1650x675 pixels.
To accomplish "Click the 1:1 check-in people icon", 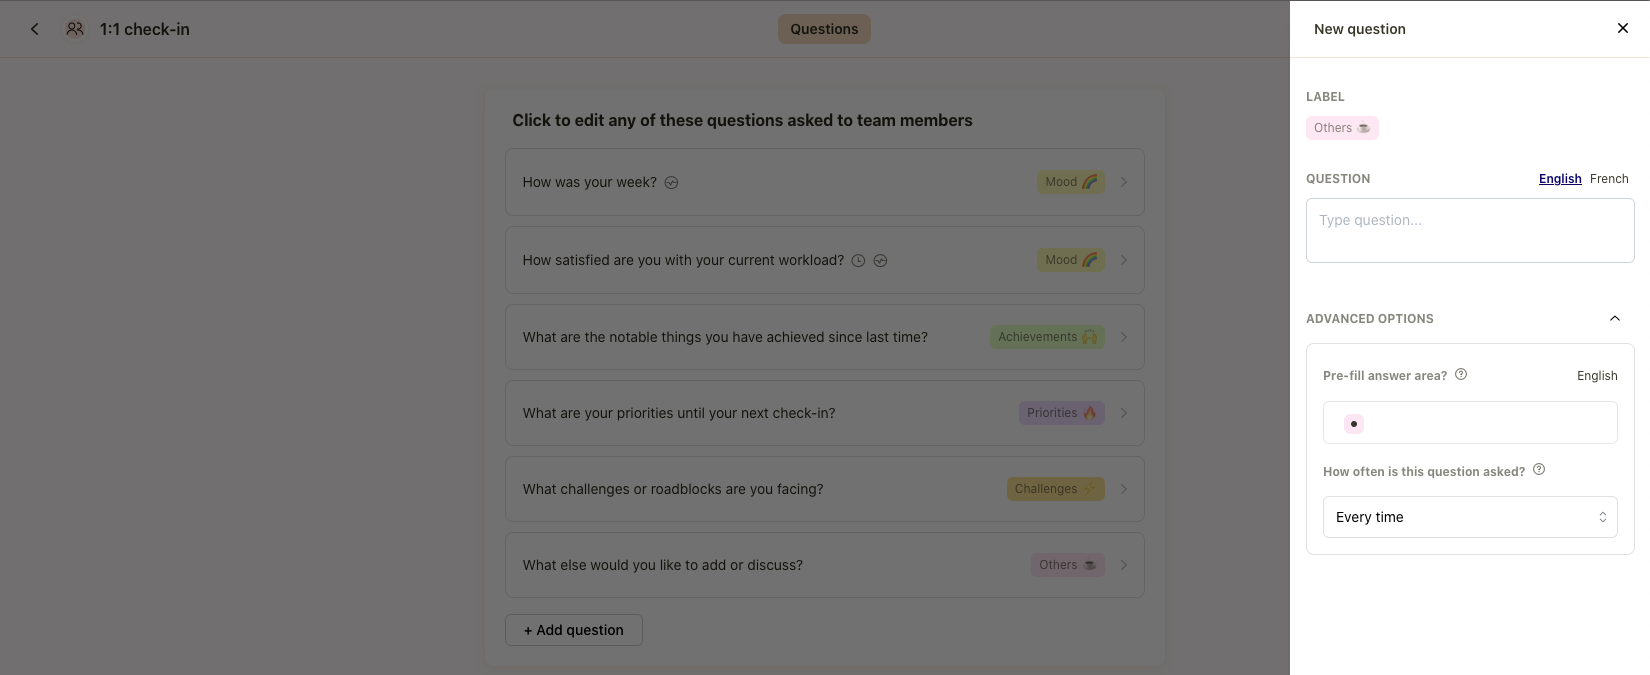I will pos(75,29).
